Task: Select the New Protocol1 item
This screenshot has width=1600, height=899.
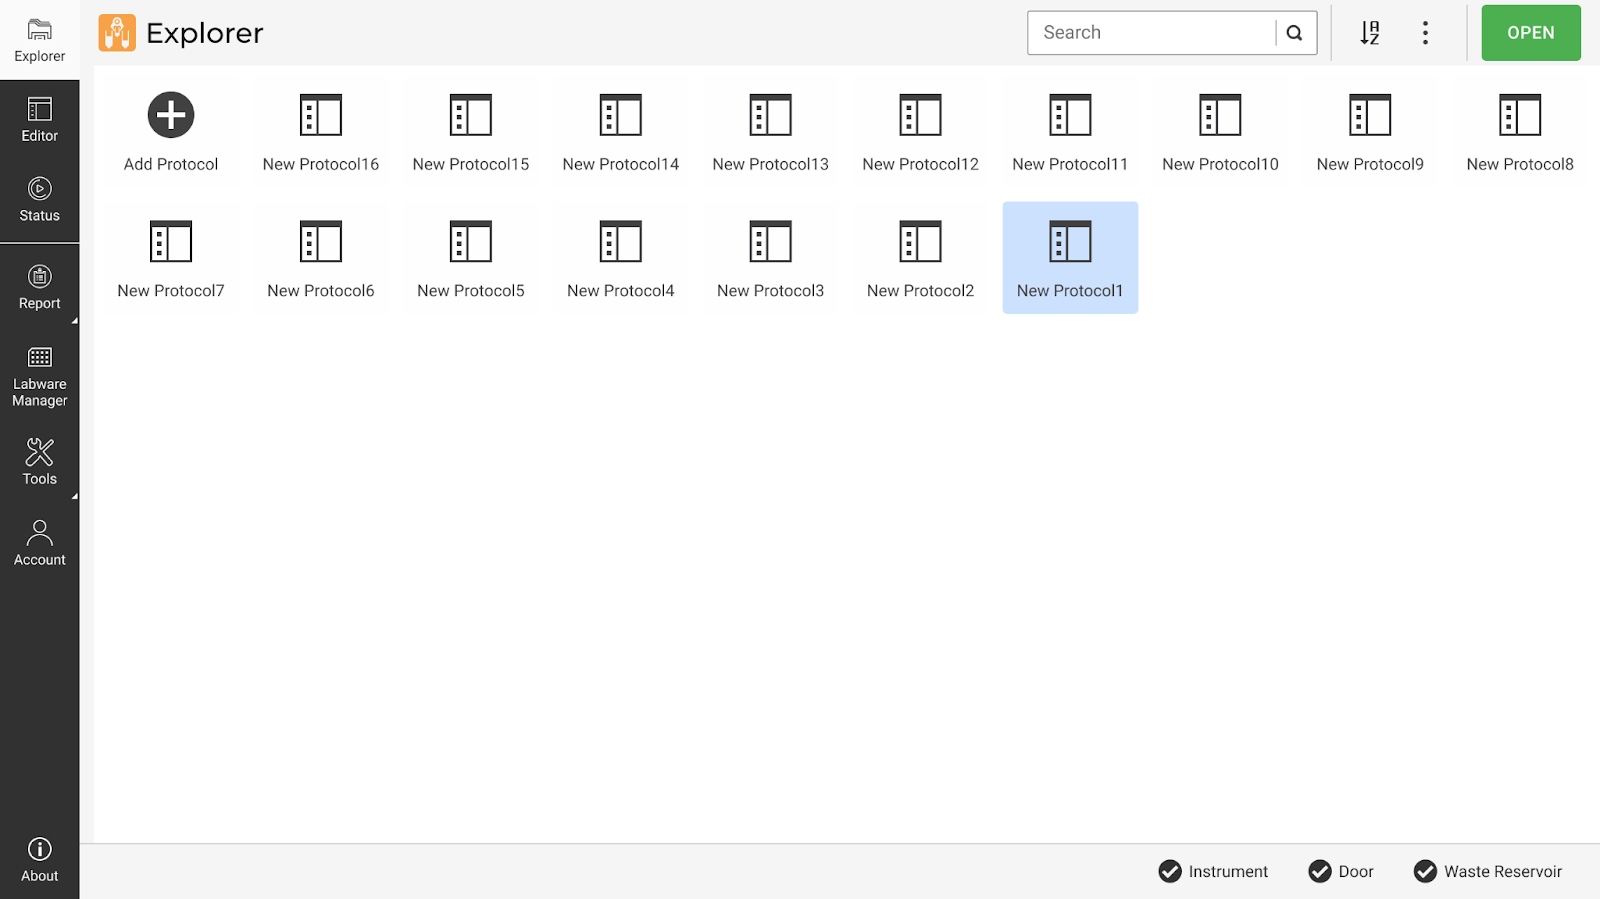Action: (1070, 258)
